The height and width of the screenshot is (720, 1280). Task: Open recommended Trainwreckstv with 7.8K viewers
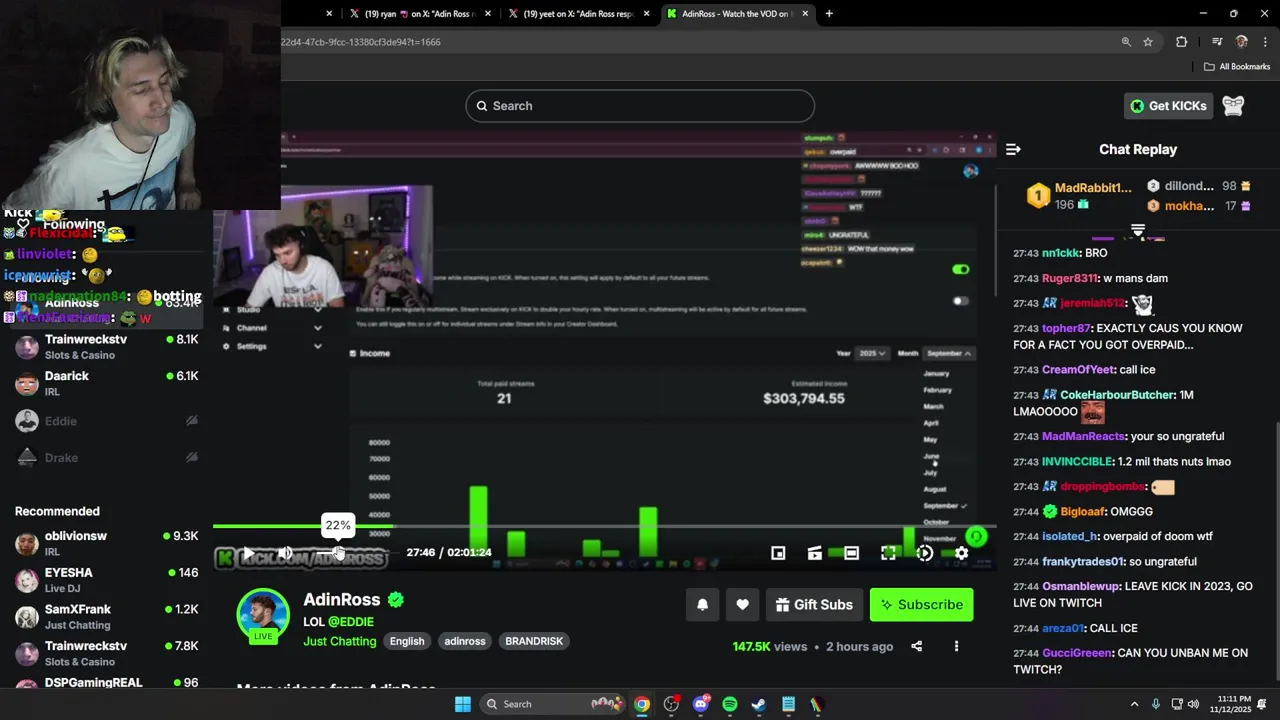[x=107, y=654]
